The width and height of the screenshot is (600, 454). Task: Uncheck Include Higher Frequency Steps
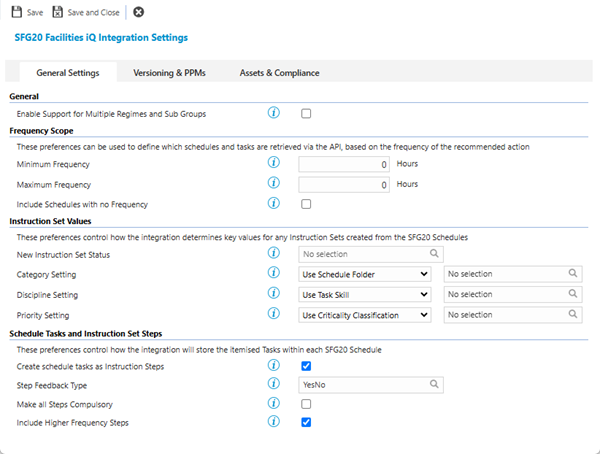coord(307,423)
